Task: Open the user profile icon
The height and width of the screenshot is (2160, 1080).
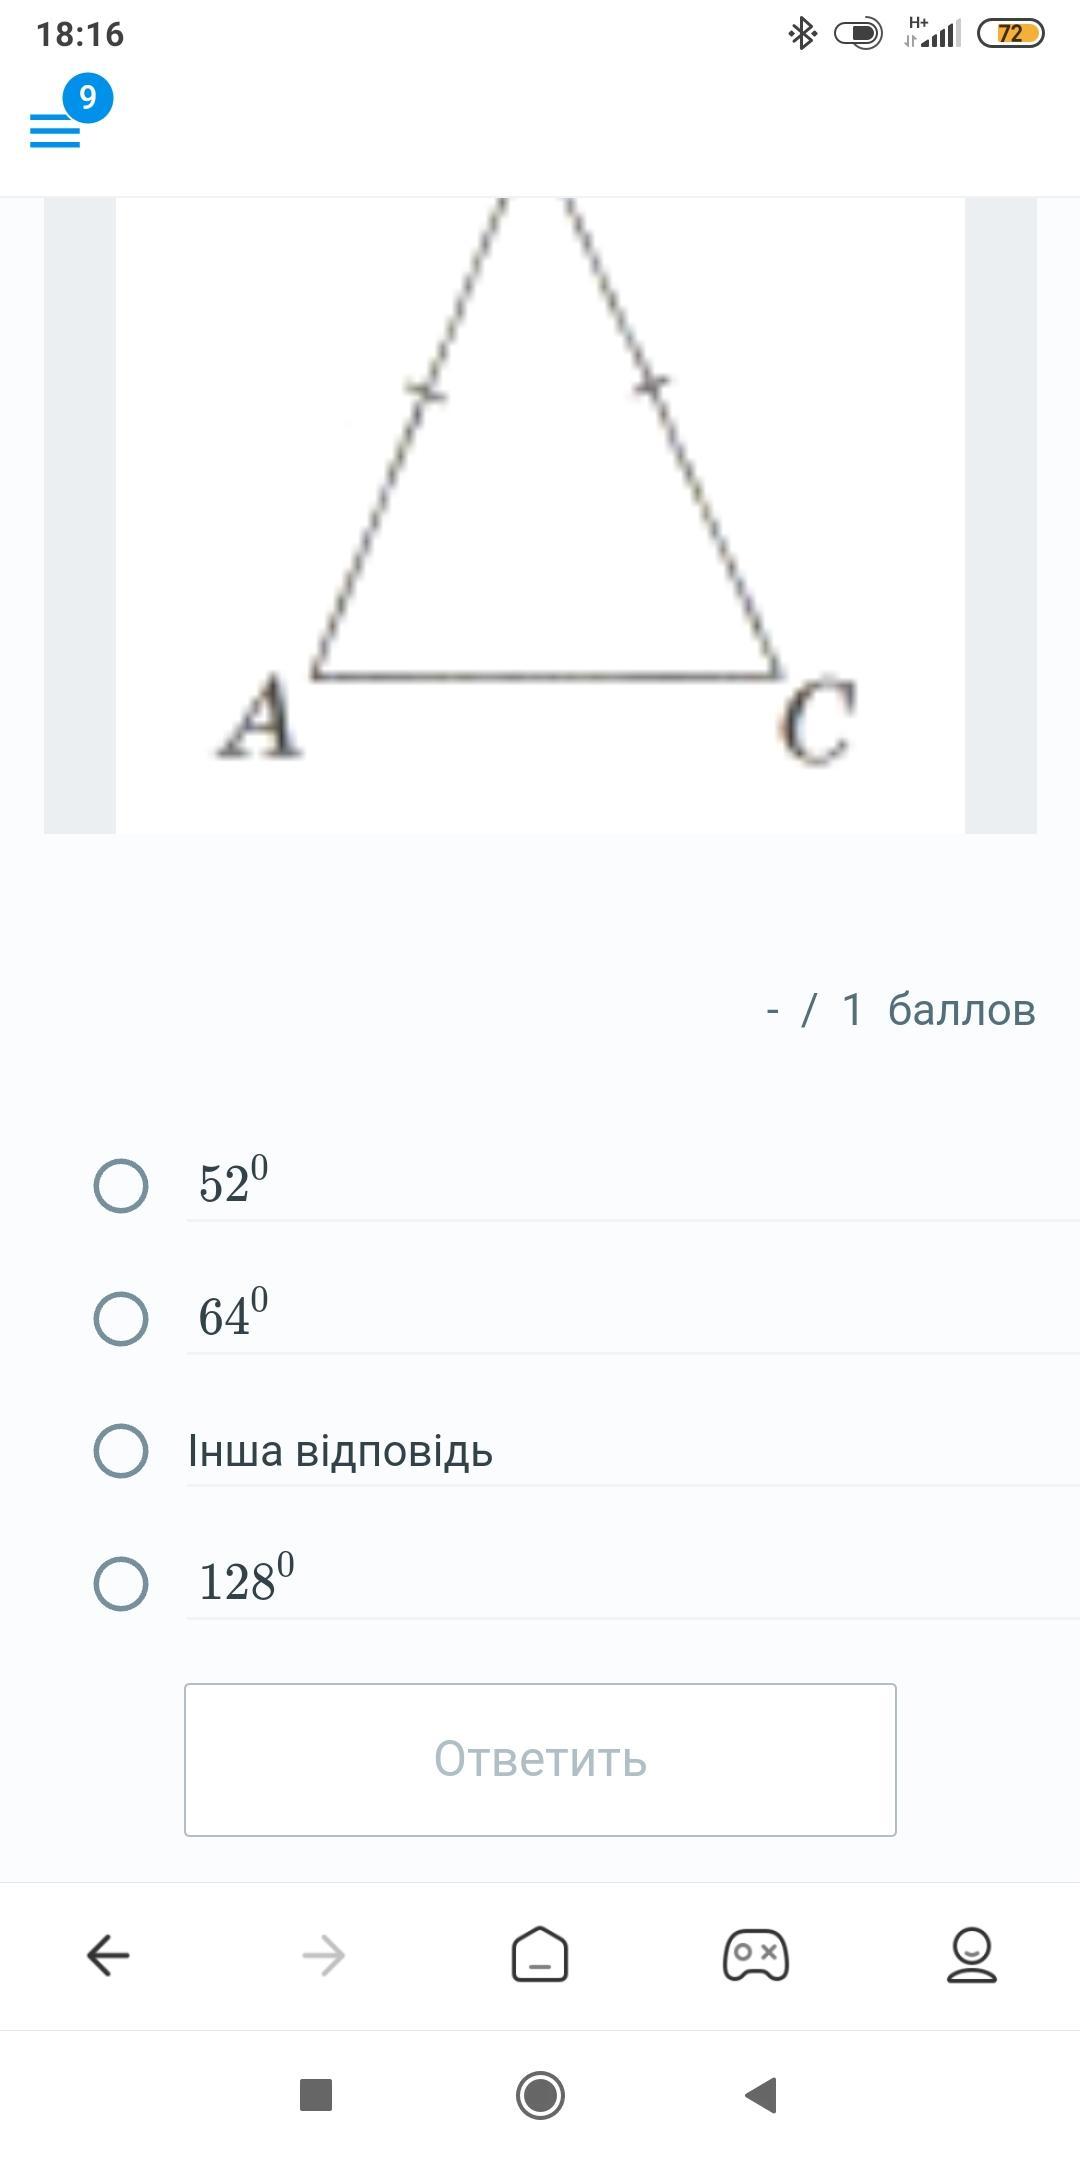Action: (972, 1955)
